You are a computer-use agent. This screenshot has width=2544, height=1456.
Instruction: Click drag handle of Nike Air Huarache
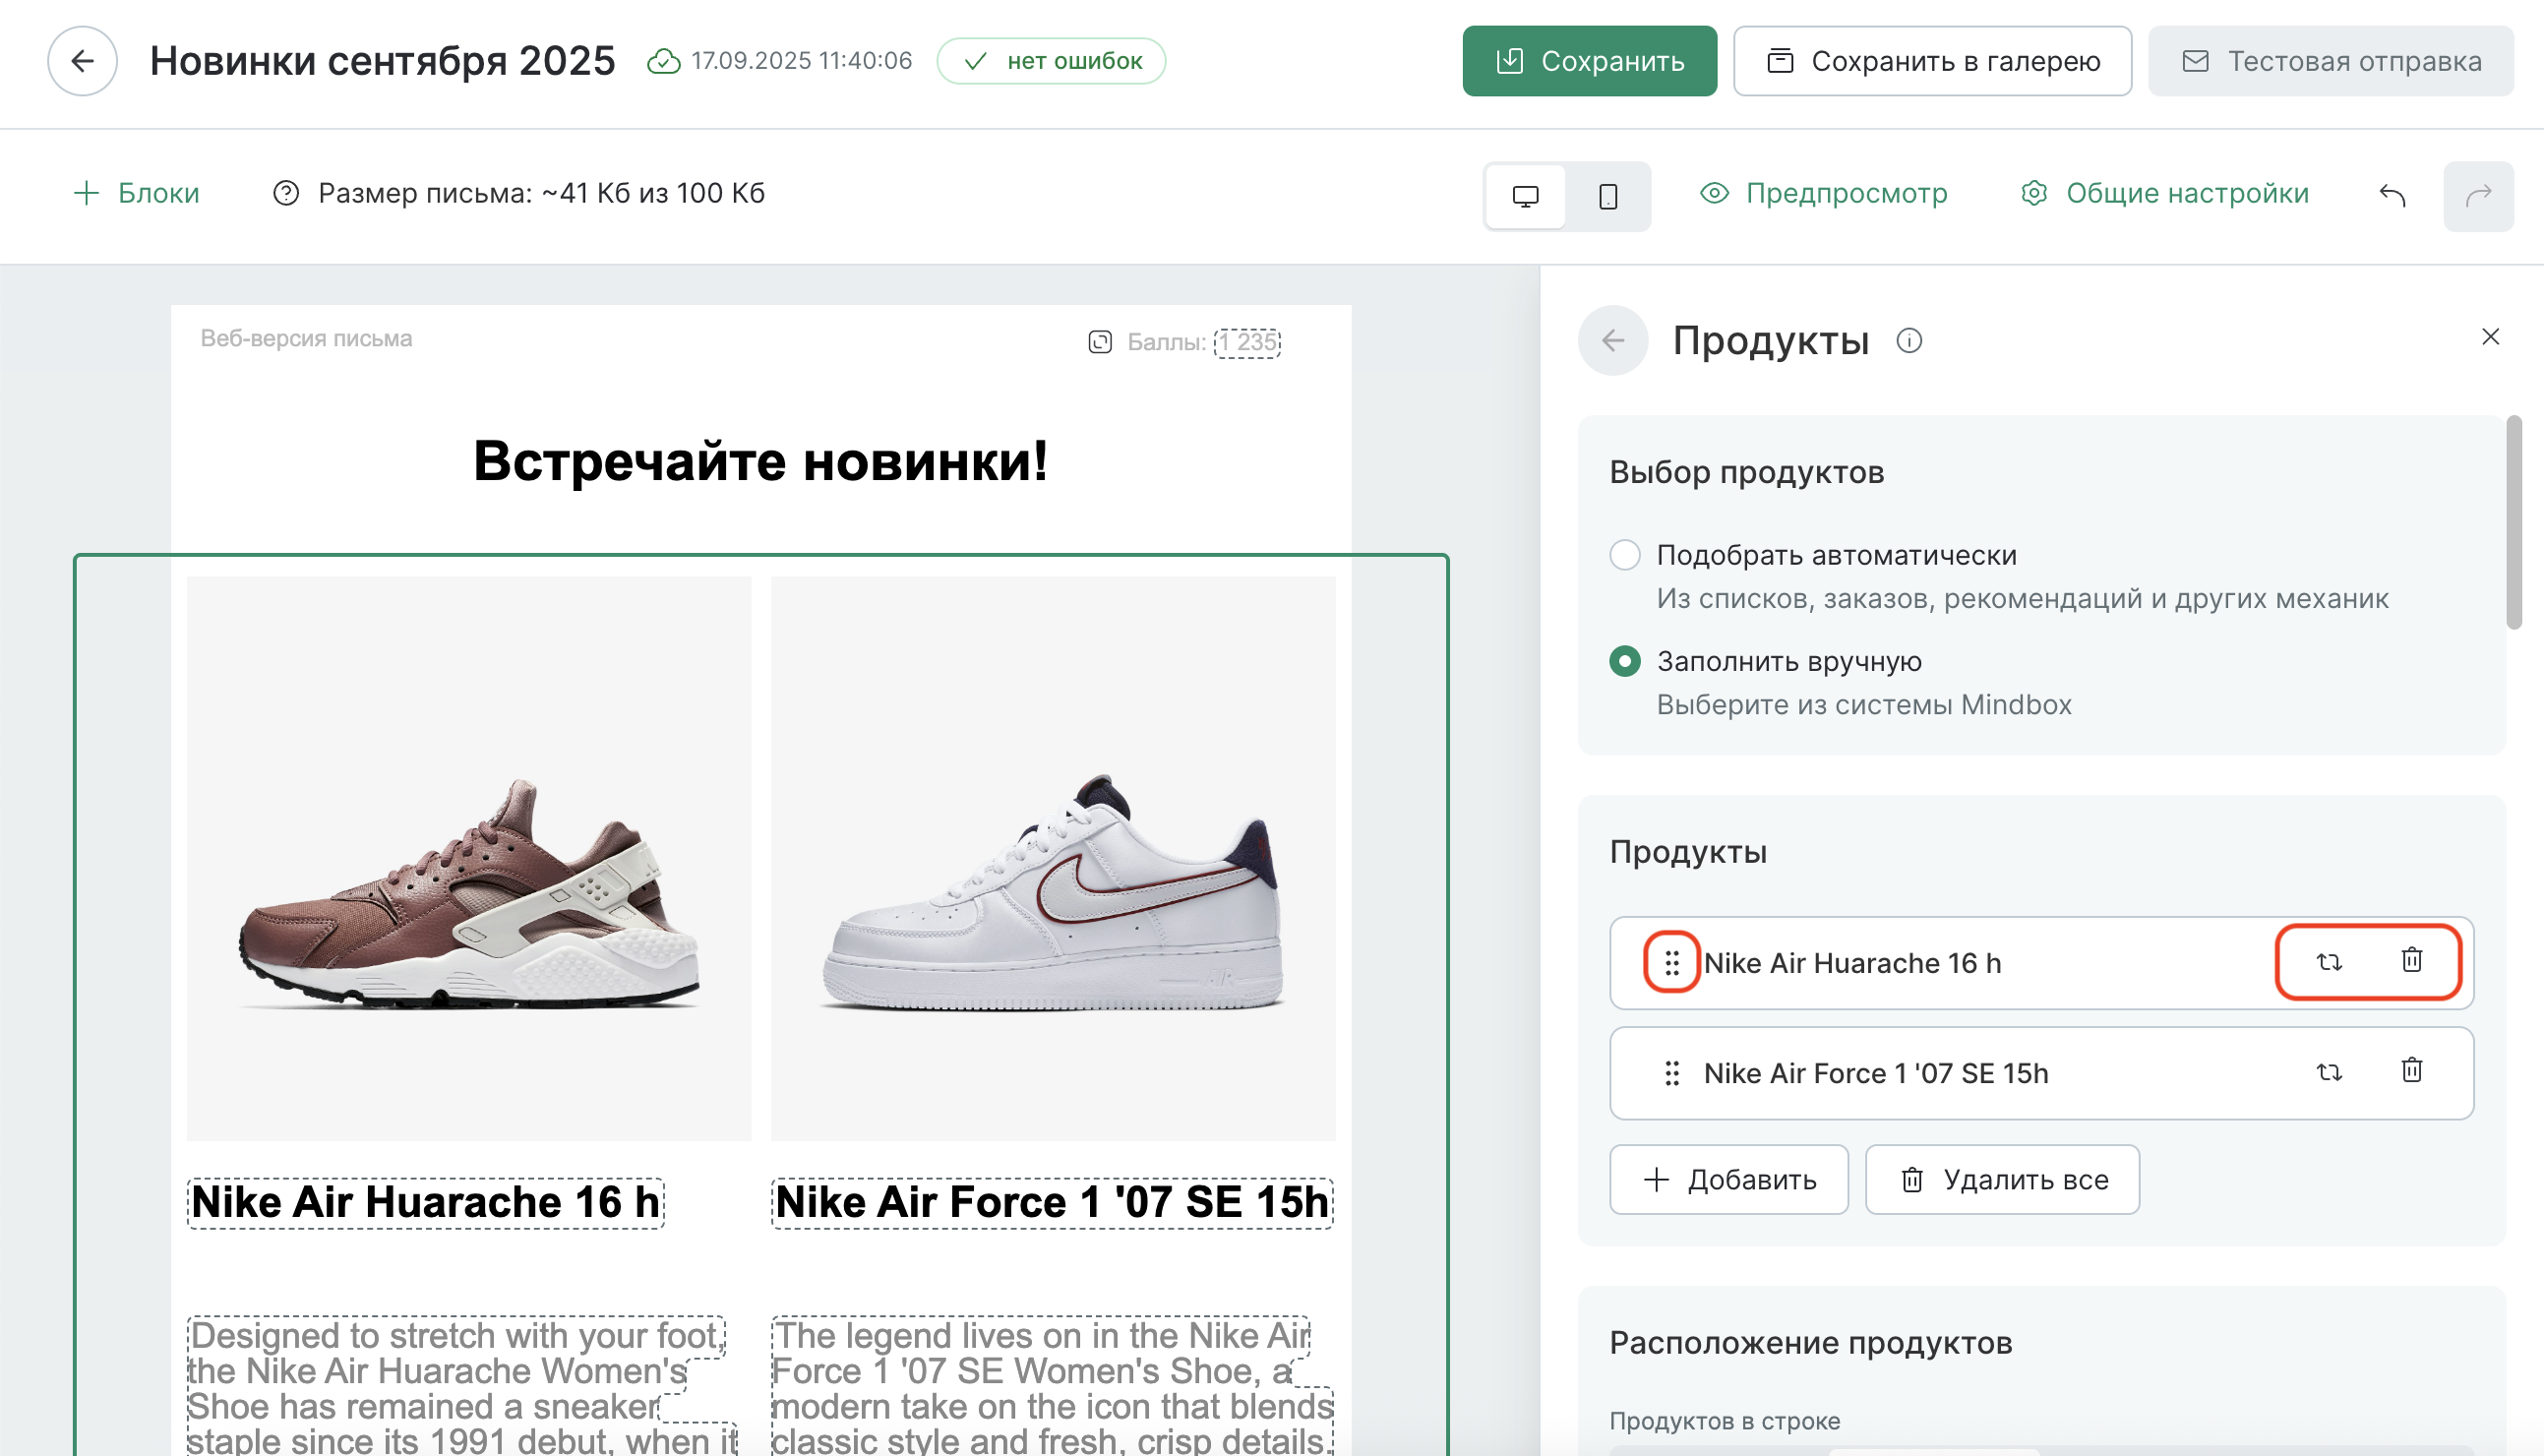point(1671,962)
